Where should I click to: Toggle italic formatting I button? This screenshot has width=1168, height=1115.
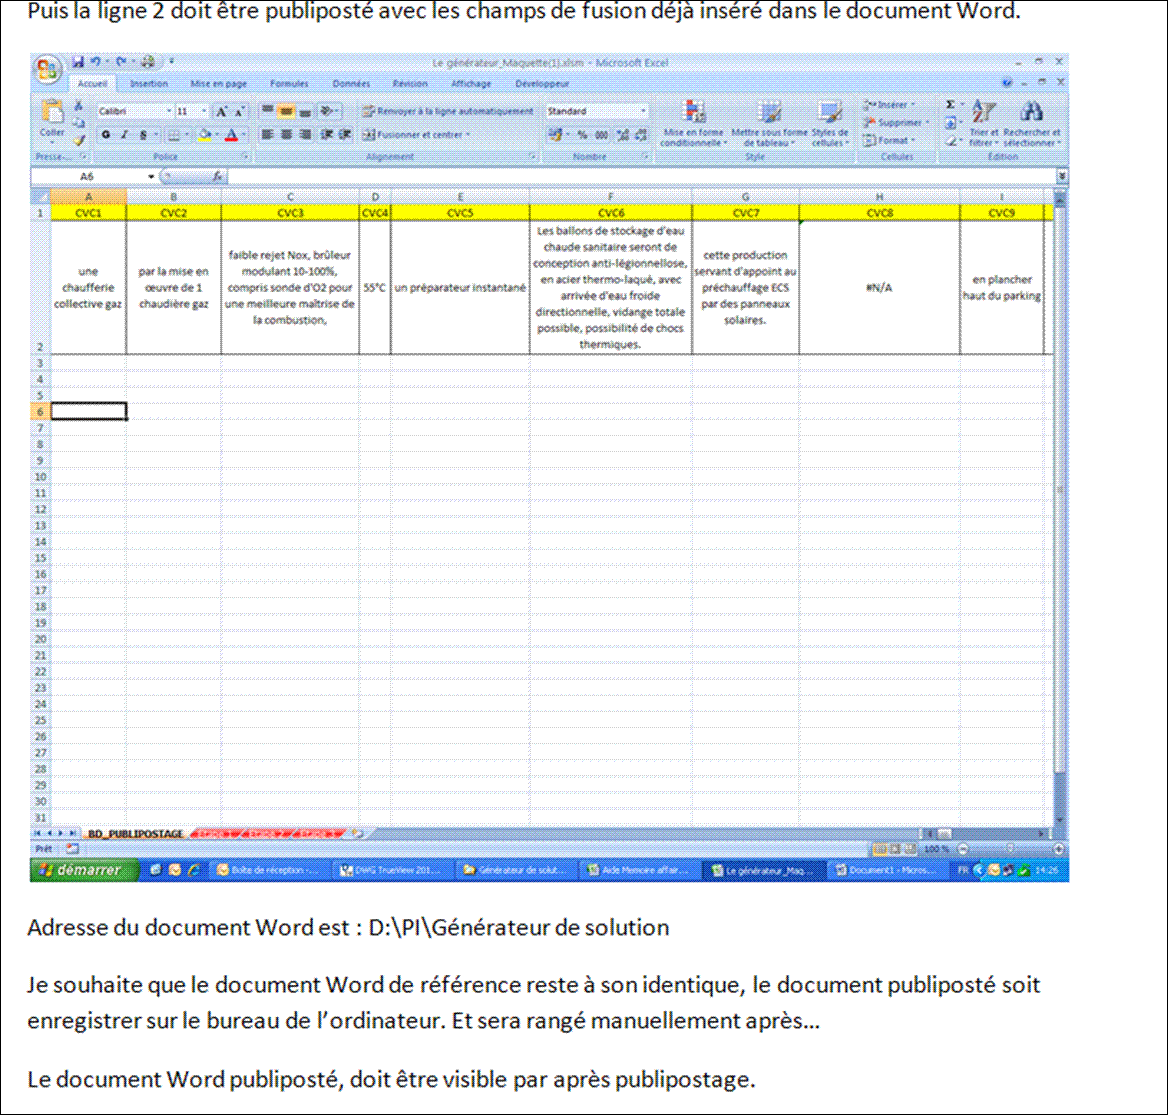coord(124,134)
